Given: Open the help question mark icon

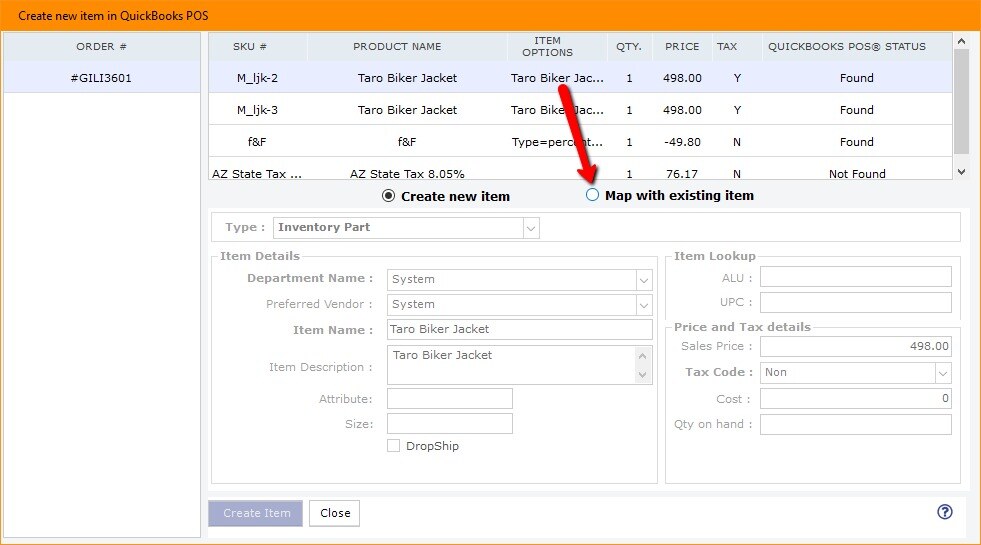Looking at the screenshot, I should pyautogui.click(x=945, y=512).
